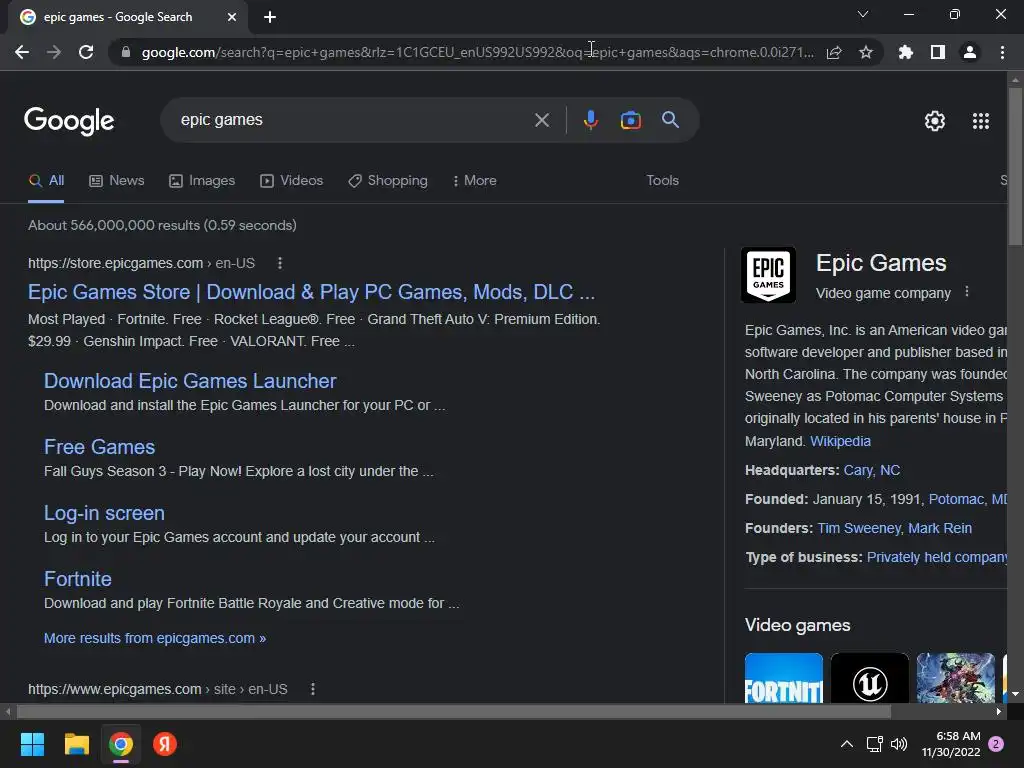Image resolution: width=1024 pixels, height=768 pixels.
Task: Reload the page with the refresh icon
Action: click(x=86, y=52)
